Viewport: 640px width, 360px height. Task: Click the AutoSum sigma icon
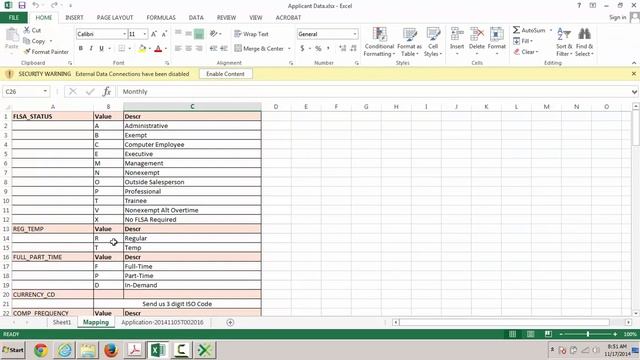coord(516,30)
